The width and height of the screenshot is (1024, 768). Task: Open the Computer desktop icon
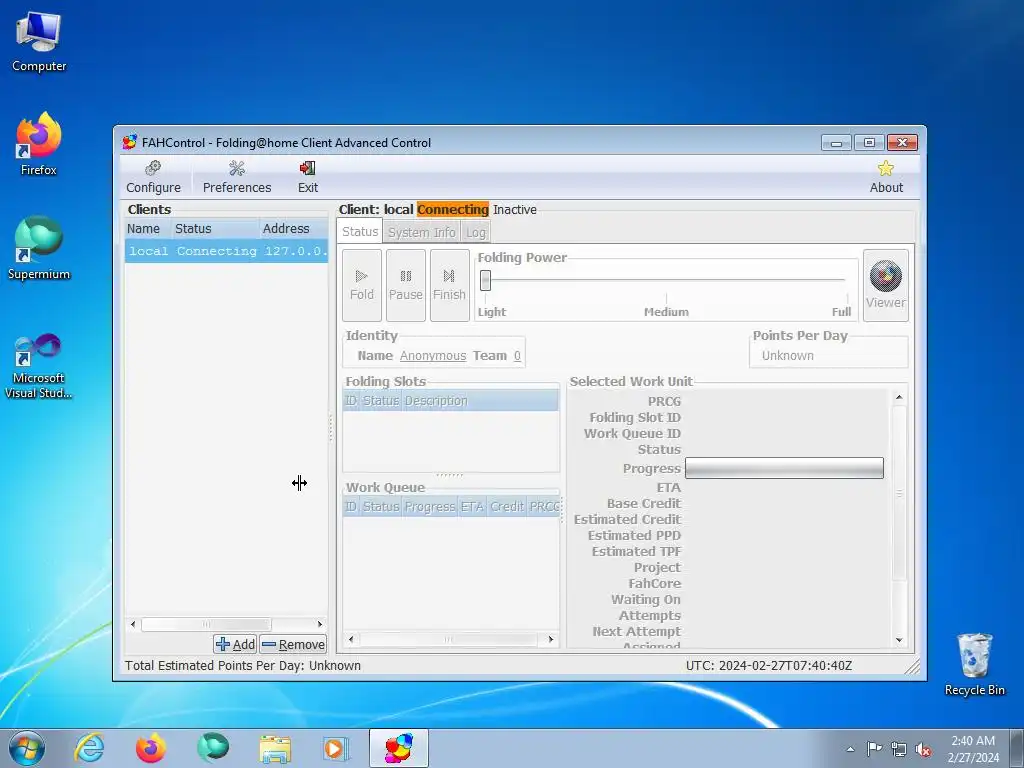(x=39, y=41)
